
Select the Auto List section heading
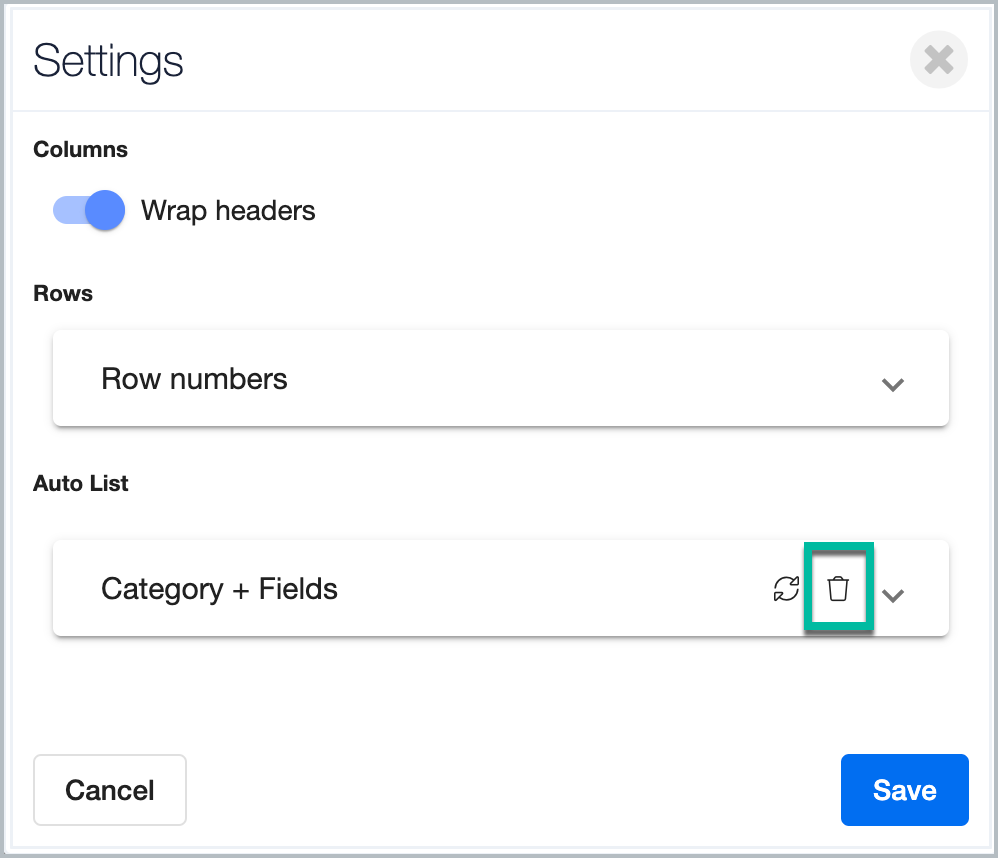(x=81, y=484)
